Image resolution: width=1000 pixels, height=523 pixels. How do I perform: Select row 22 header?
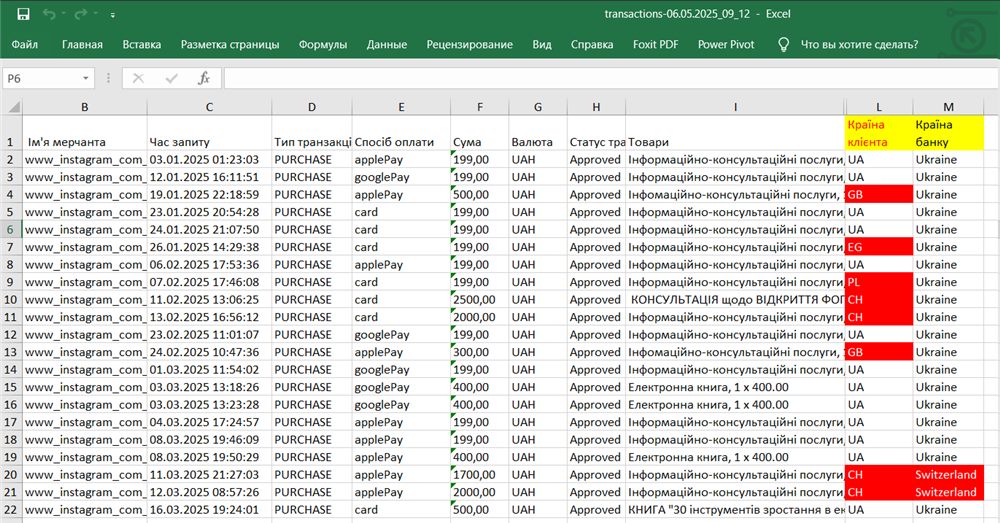tap(11, 510)
